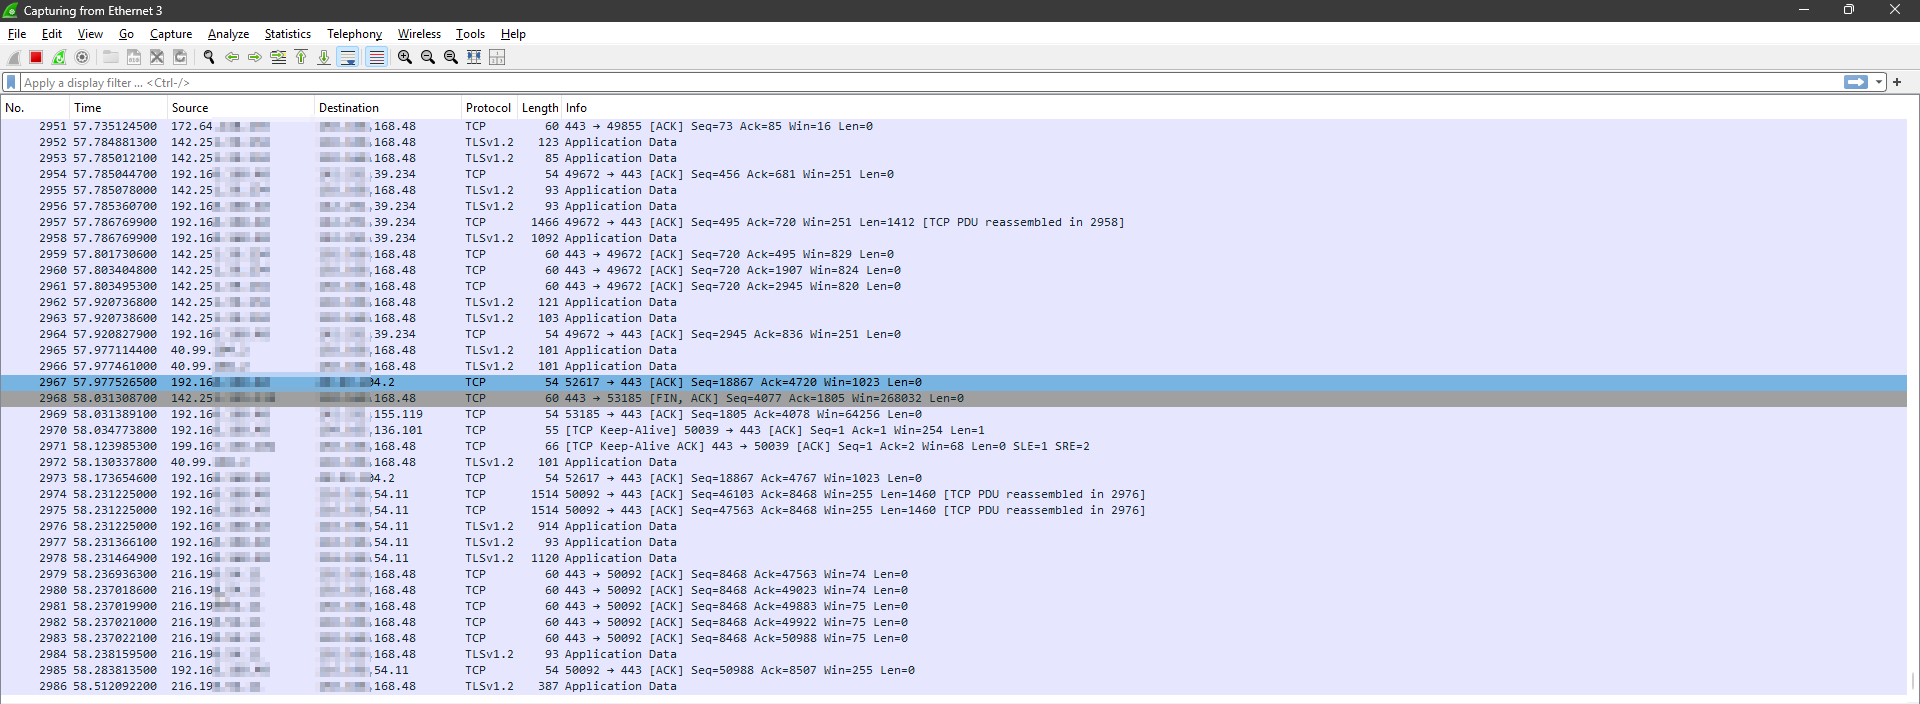Screen dimensions: 1920x704
Task: Start capture shark fin icon
Action: (14, 57)
